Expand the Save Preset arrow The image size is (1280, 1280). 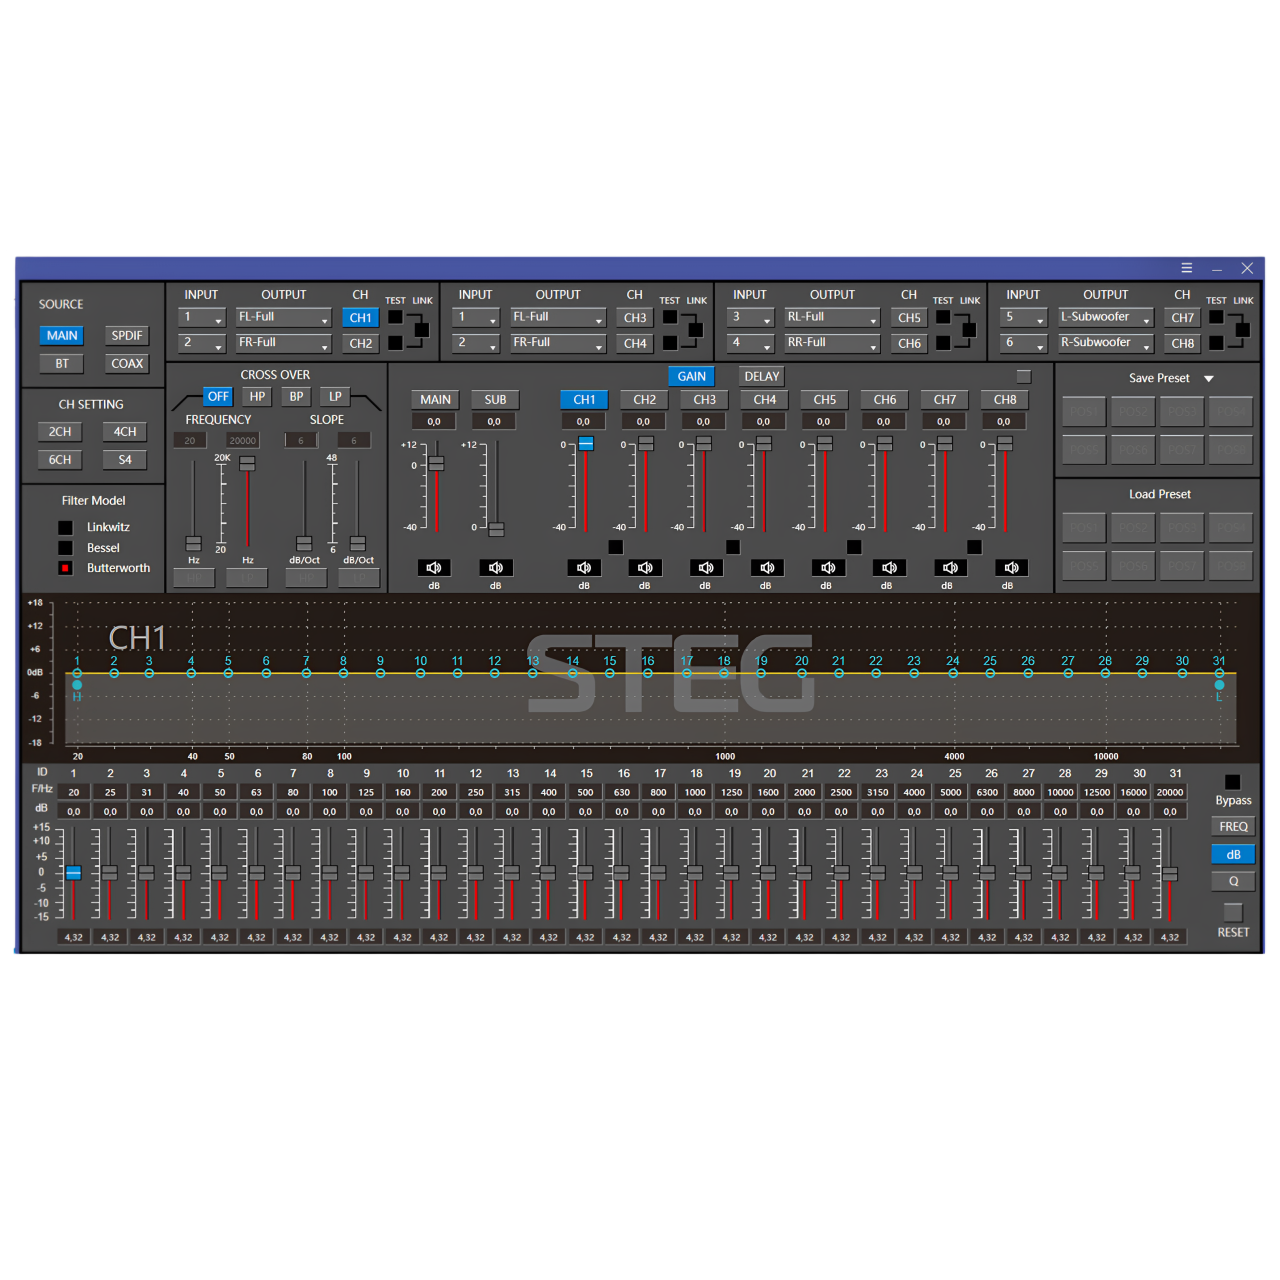pos(1209,379)
